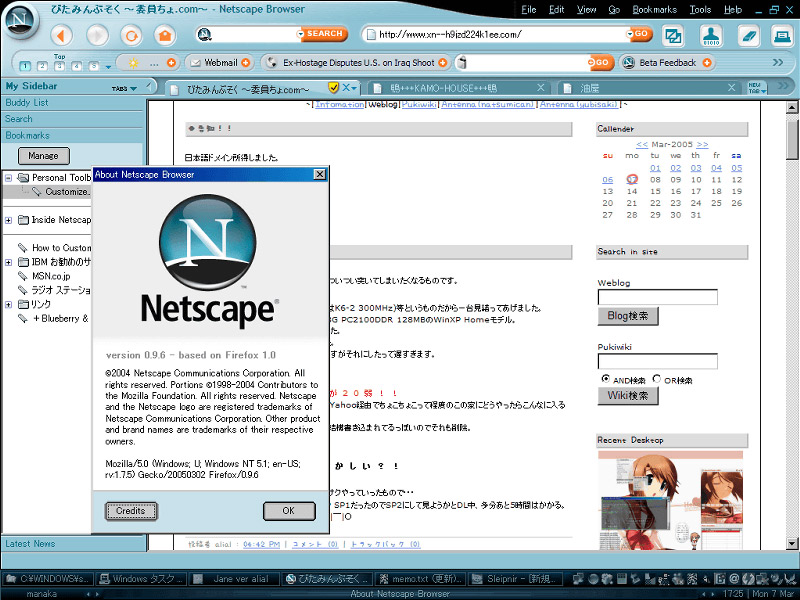Click the orange GO button beside the URL

641,34
